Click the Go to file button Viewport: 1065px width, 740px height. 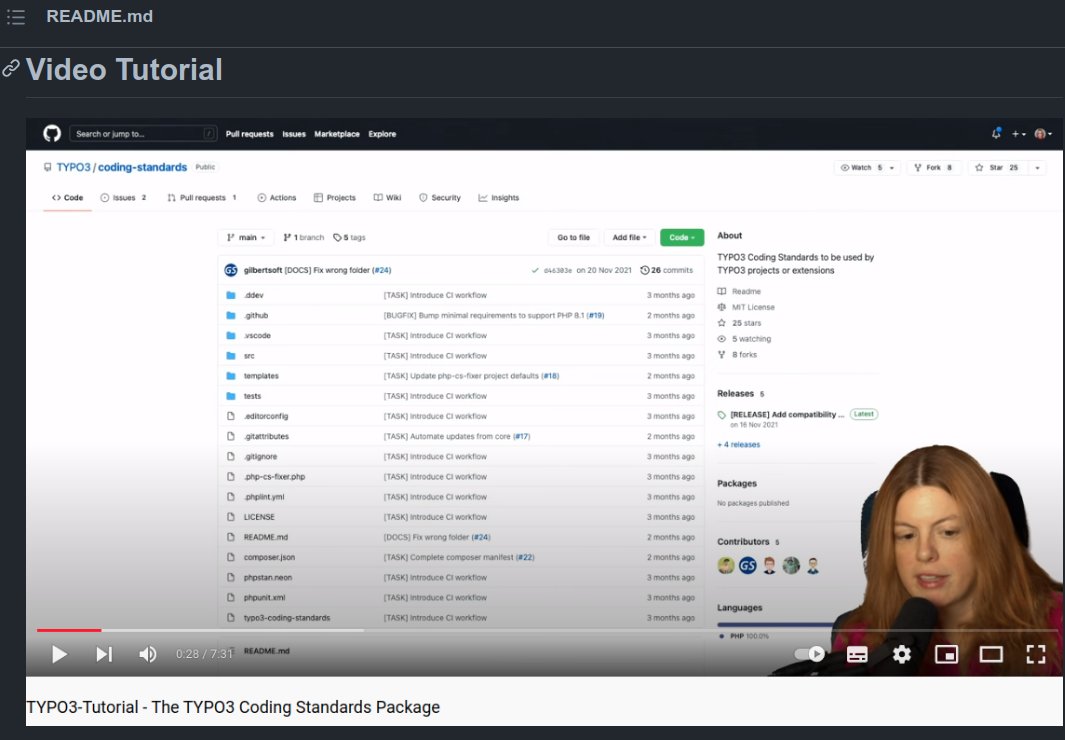573,238
